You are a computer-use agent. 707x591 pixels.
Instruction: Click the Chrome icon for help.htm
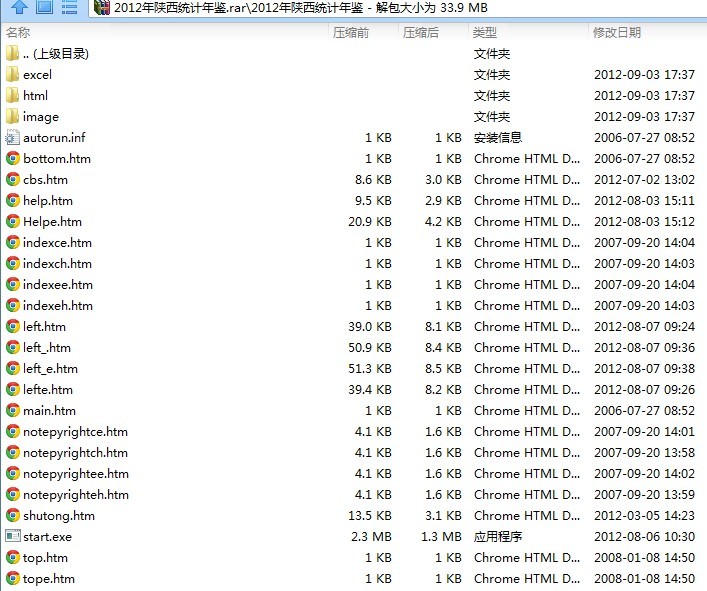tap(13, 200)
